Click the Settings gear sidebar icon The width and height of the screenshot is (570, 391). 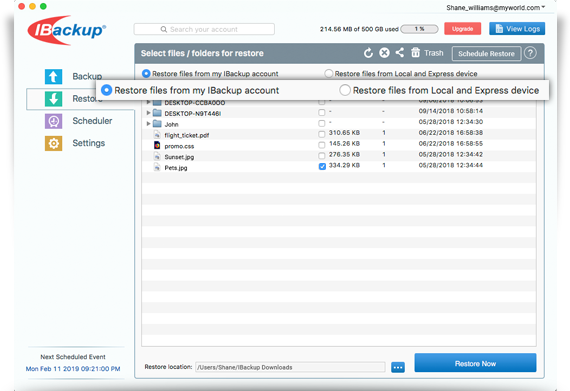coord(53,143)
